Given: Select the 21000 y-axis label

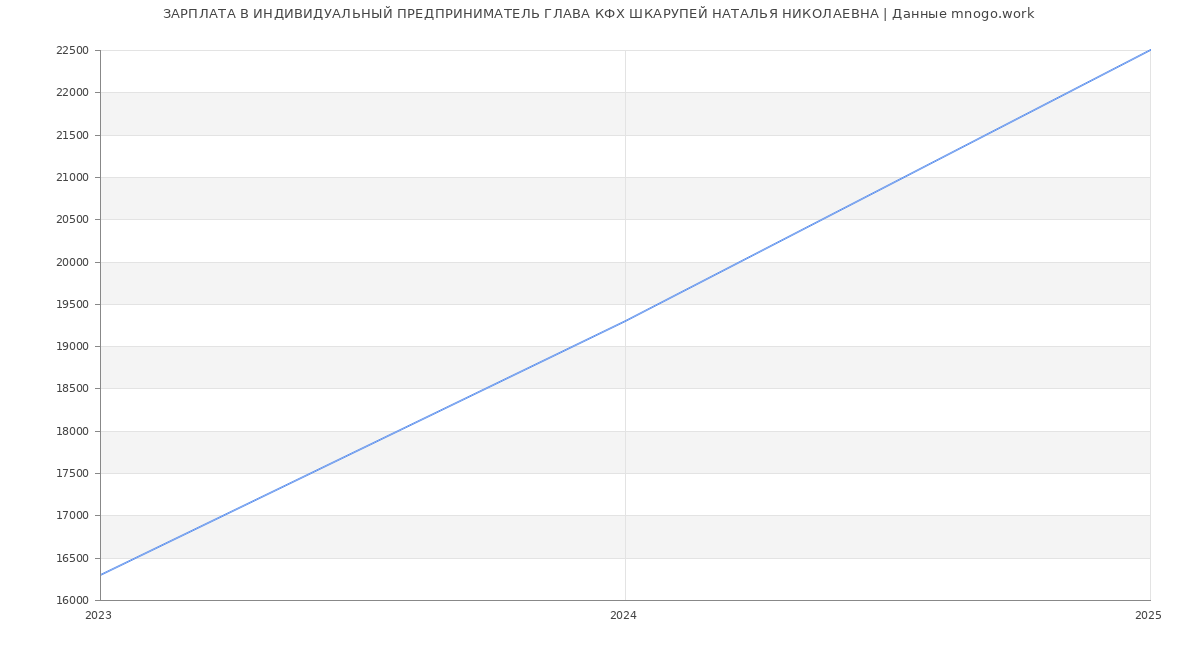Looking at the screenshot, I should (x=72, y=177).
